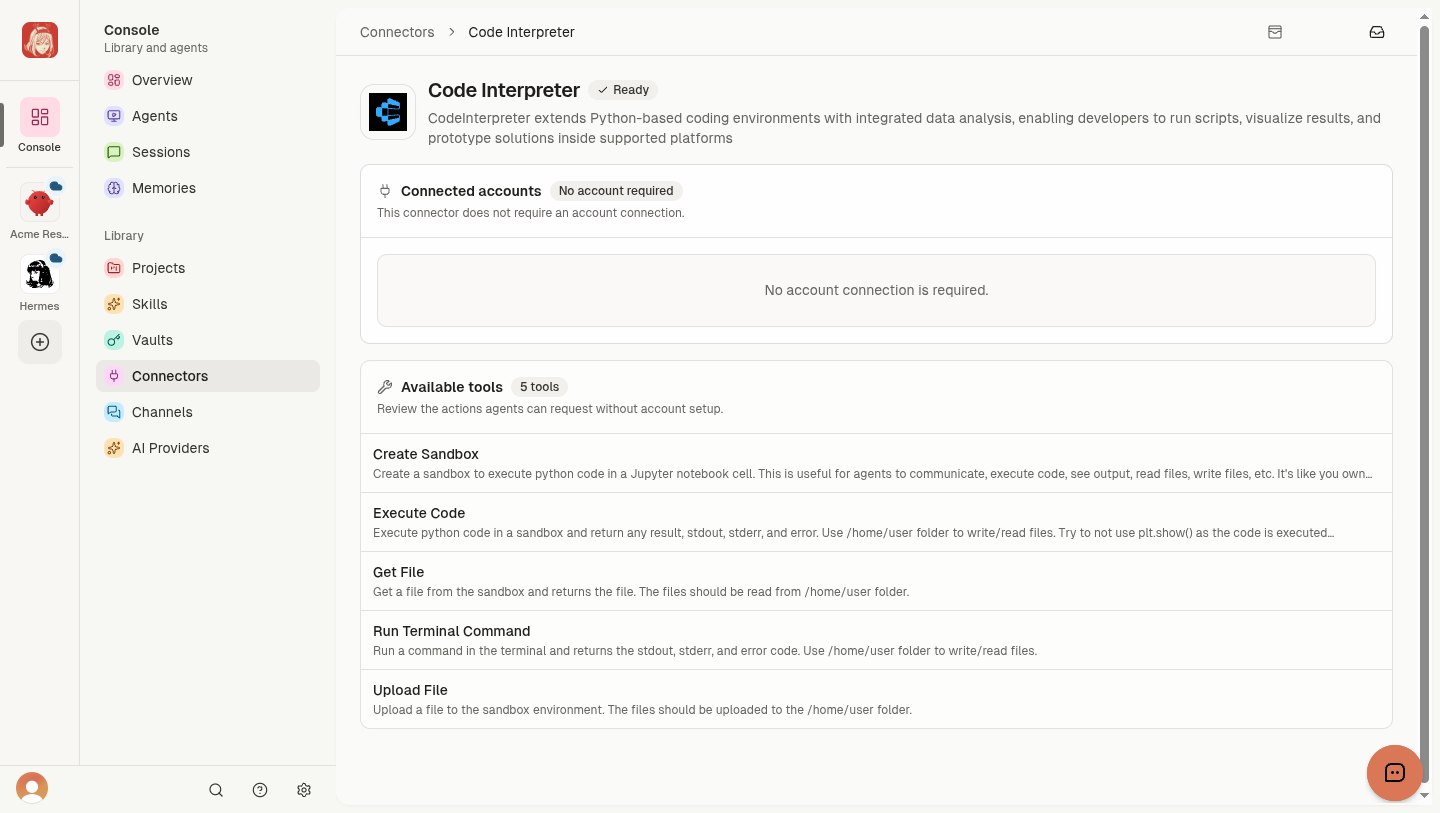Switch to Hermes workspace avatar
Image resolution: width=1440 pixels, height=813 pixels.
click(40, 274)
